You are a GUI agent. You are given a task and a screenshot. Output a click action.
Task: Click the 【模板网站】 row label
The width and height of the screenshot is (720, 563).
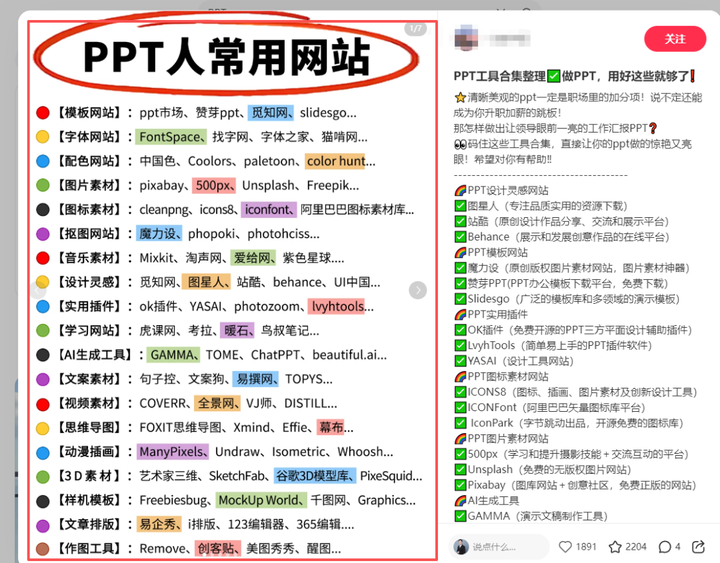pos(90,113)
